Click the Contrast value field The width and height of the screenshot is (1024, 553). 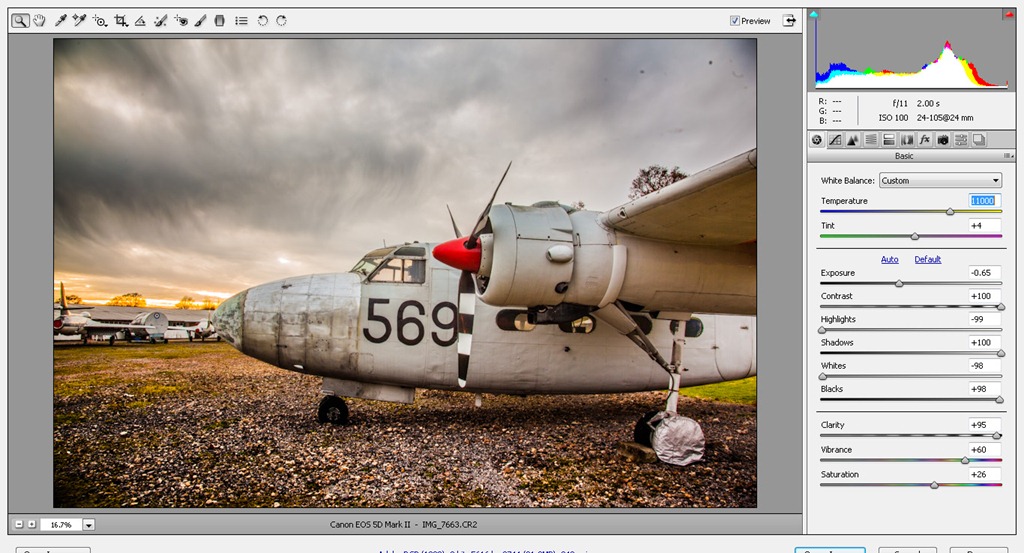pos(984,296)
